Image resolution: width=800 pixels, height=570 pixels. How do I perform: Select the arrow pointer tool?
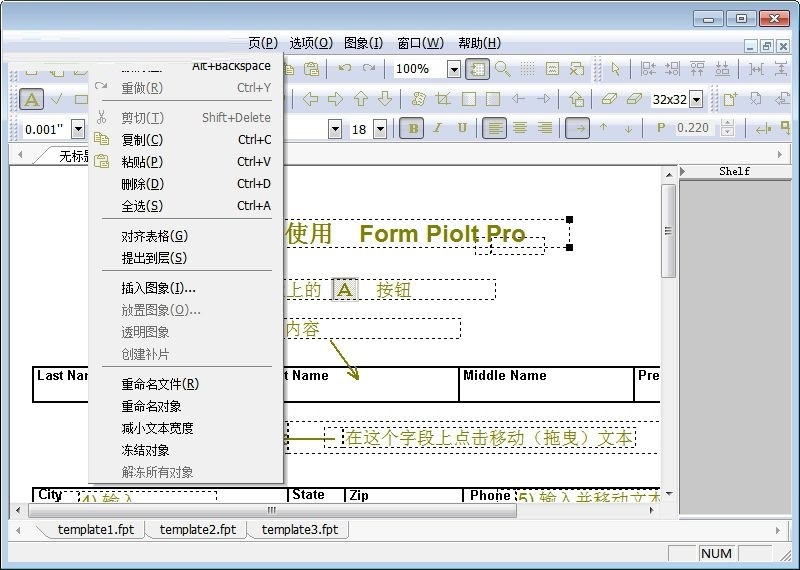(615, 69)
